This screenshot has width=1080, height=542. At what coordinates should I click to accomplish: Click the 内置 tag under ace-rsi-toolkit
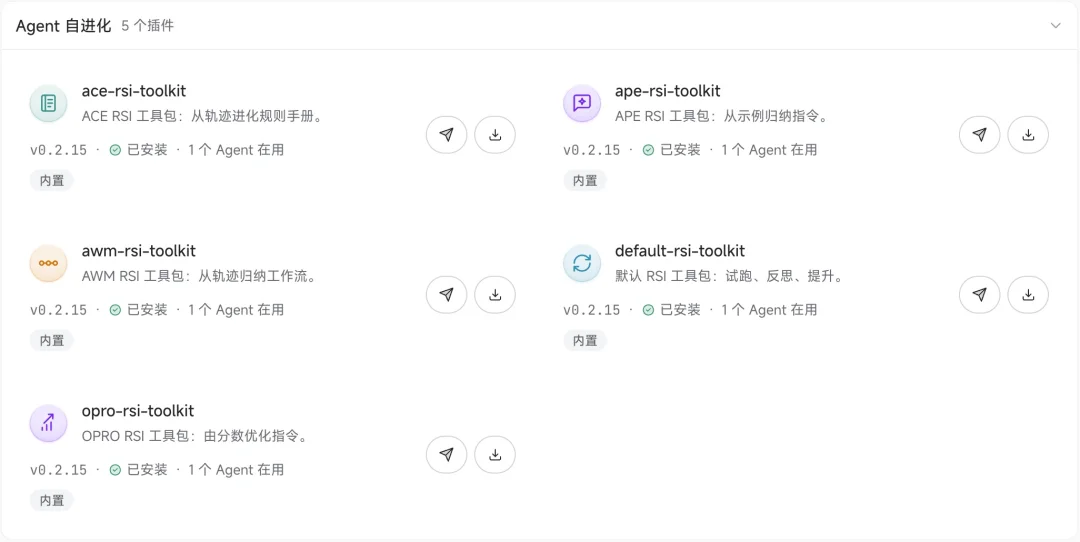tap(52, 180)
